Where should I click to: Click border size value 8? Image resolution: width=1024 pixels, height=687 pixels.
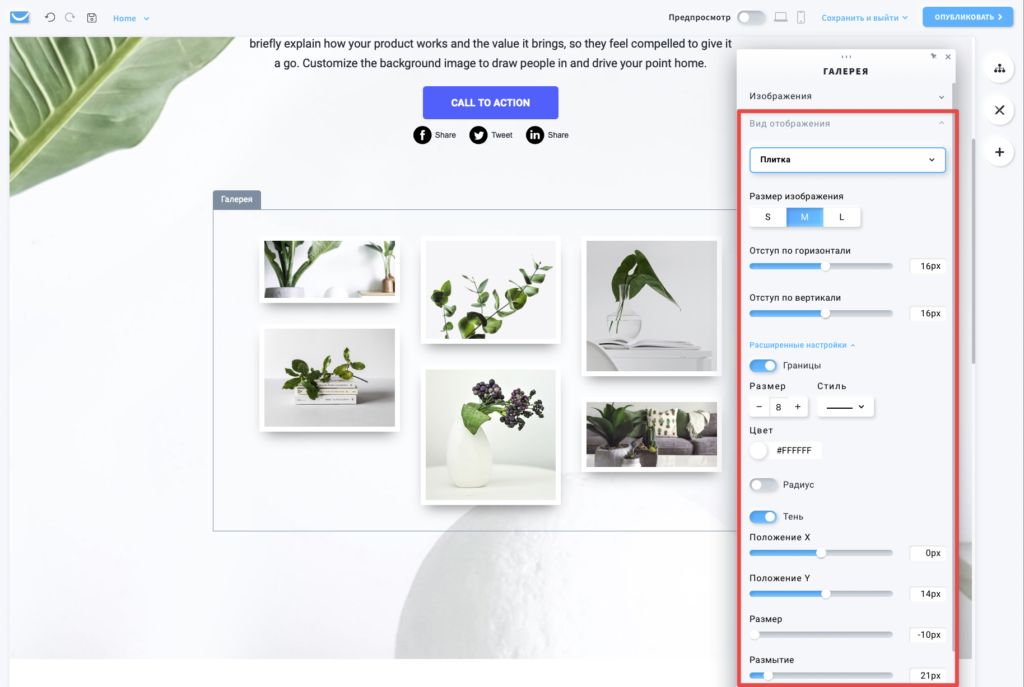pyautogui.click(x=778, y=407)
